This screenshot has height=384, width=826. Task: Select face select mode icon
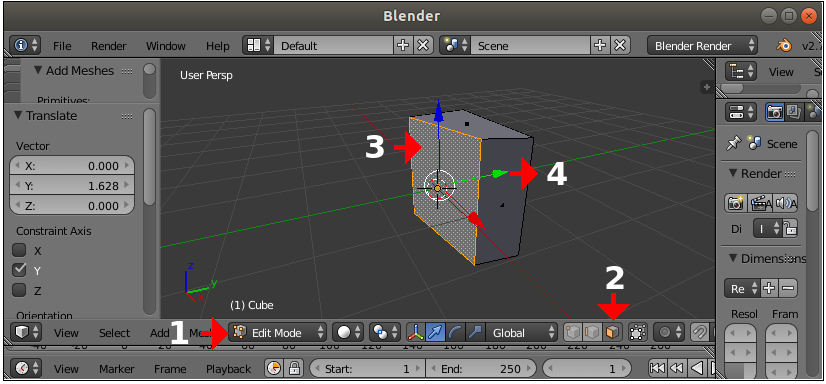(x=613, y=332)
